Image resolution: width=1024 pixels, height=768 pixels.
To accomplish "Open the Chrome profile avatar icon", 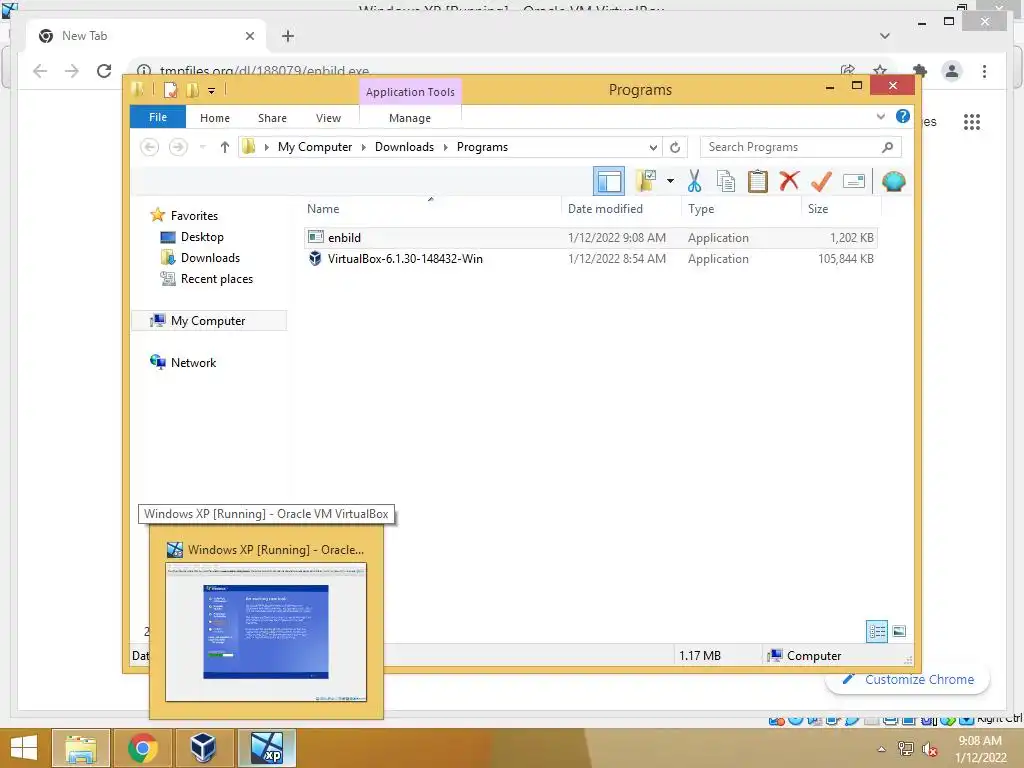I will [952, 71].
